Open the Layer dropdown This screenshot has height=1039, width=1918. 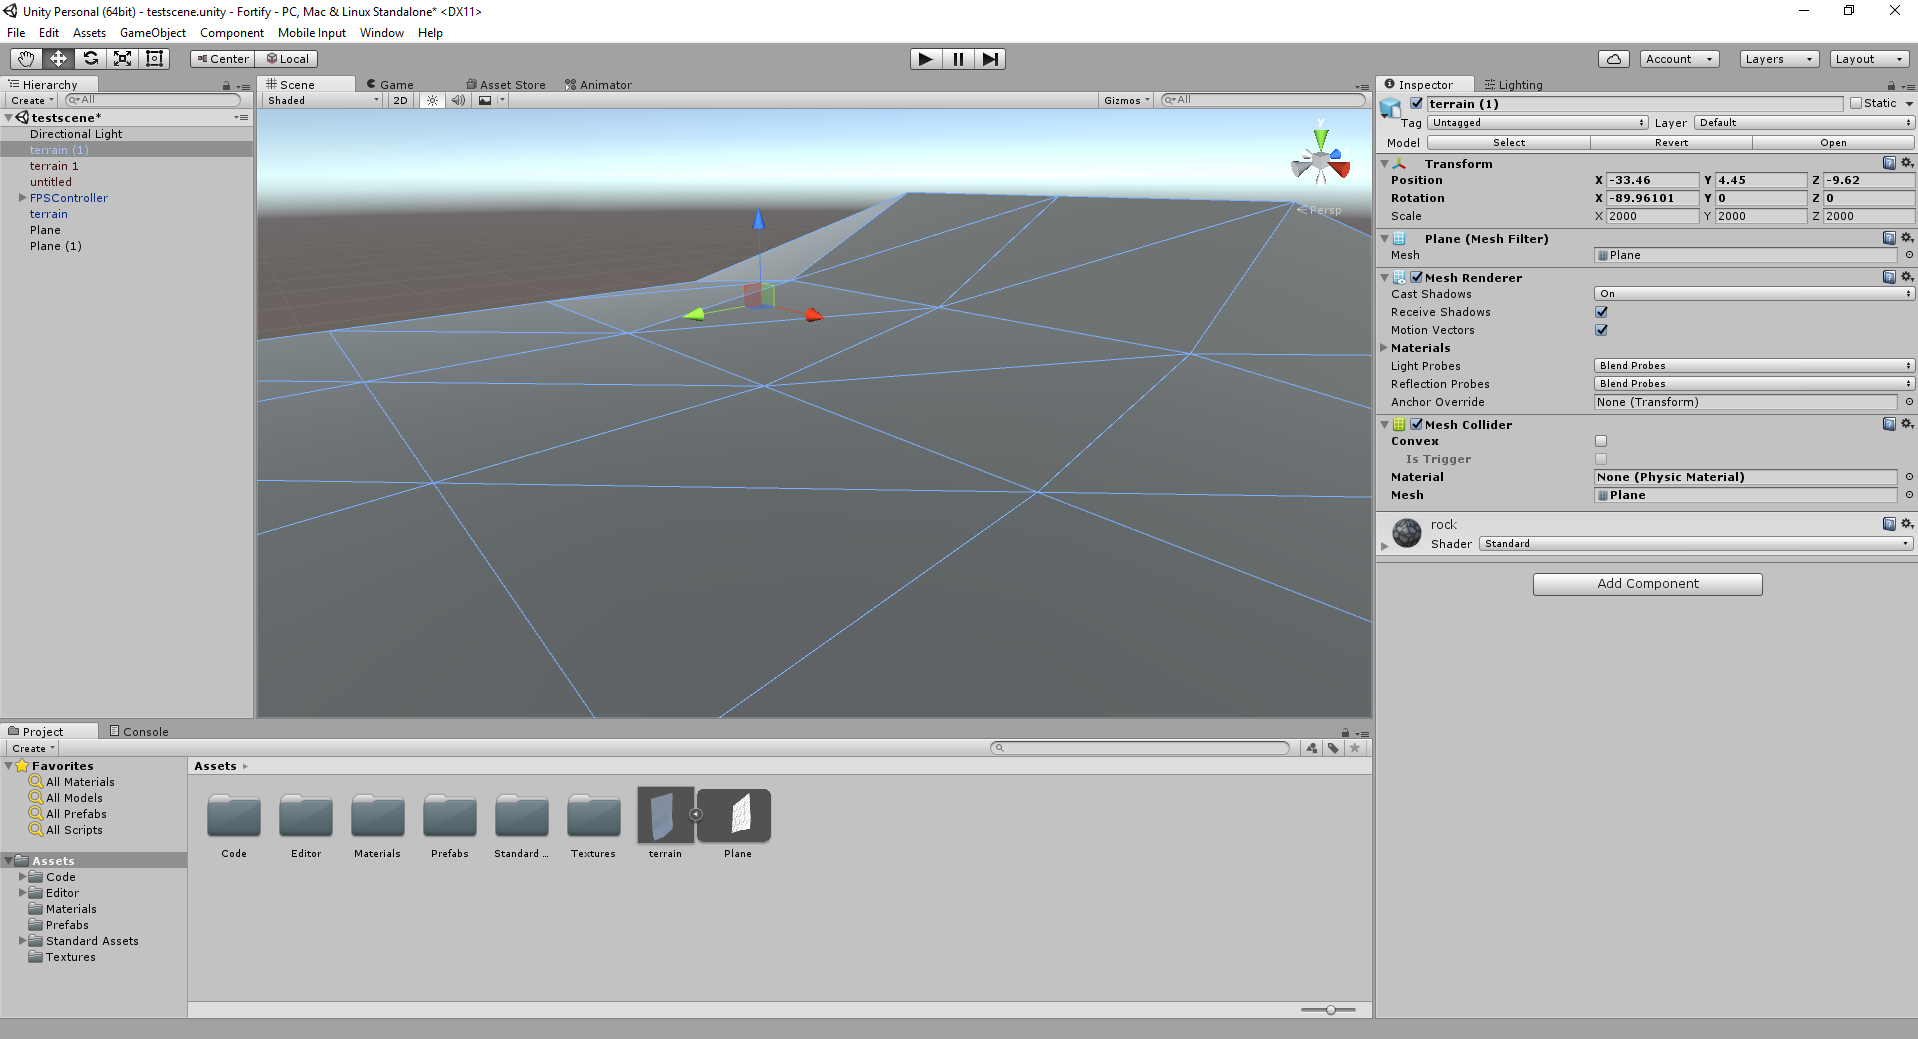tap(1805, 123)
